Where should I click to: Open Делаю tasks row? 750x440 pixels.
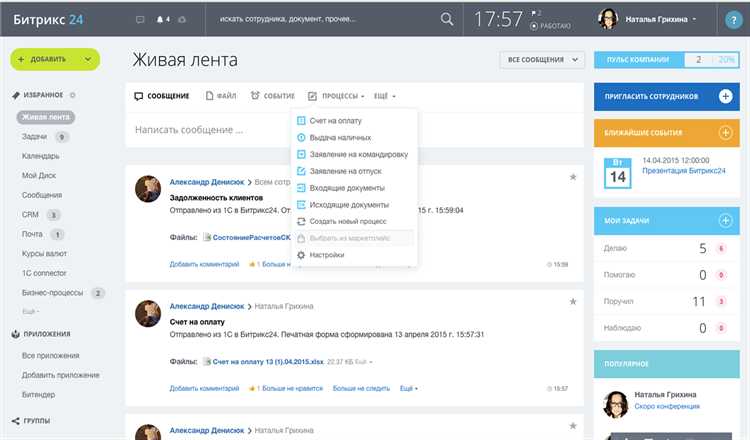[x=667, y=248]
